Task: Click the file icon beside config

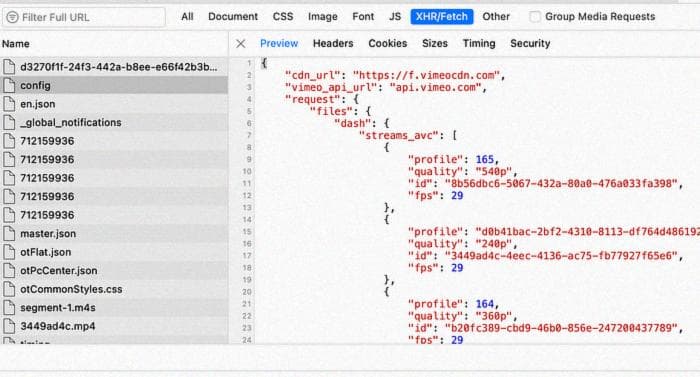Action: coord(9,85)
